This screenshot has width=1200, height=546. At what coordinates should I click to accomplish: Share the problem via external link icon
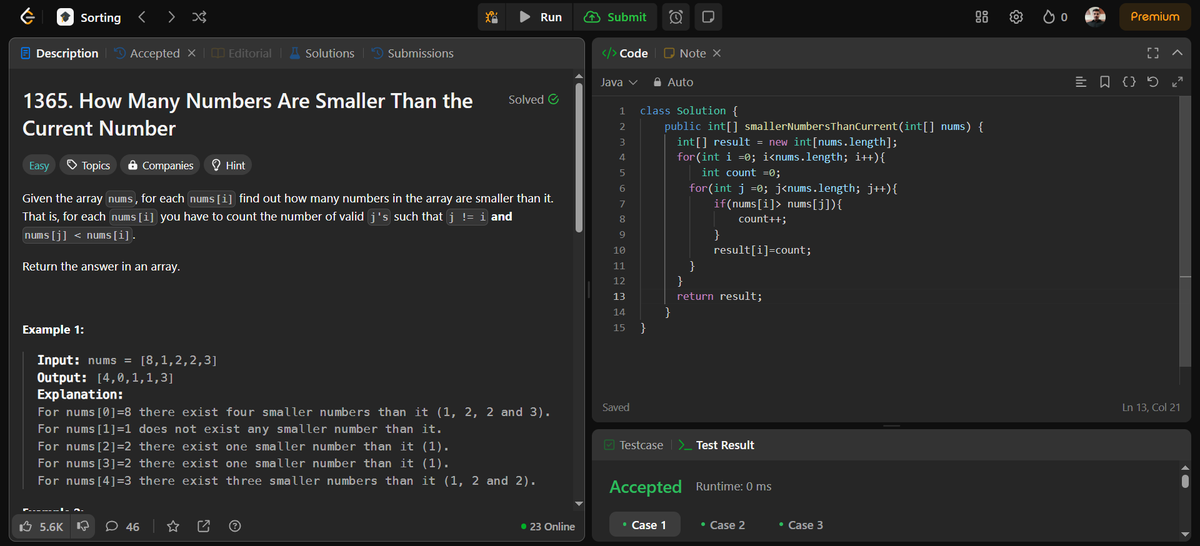coord(204,526)
